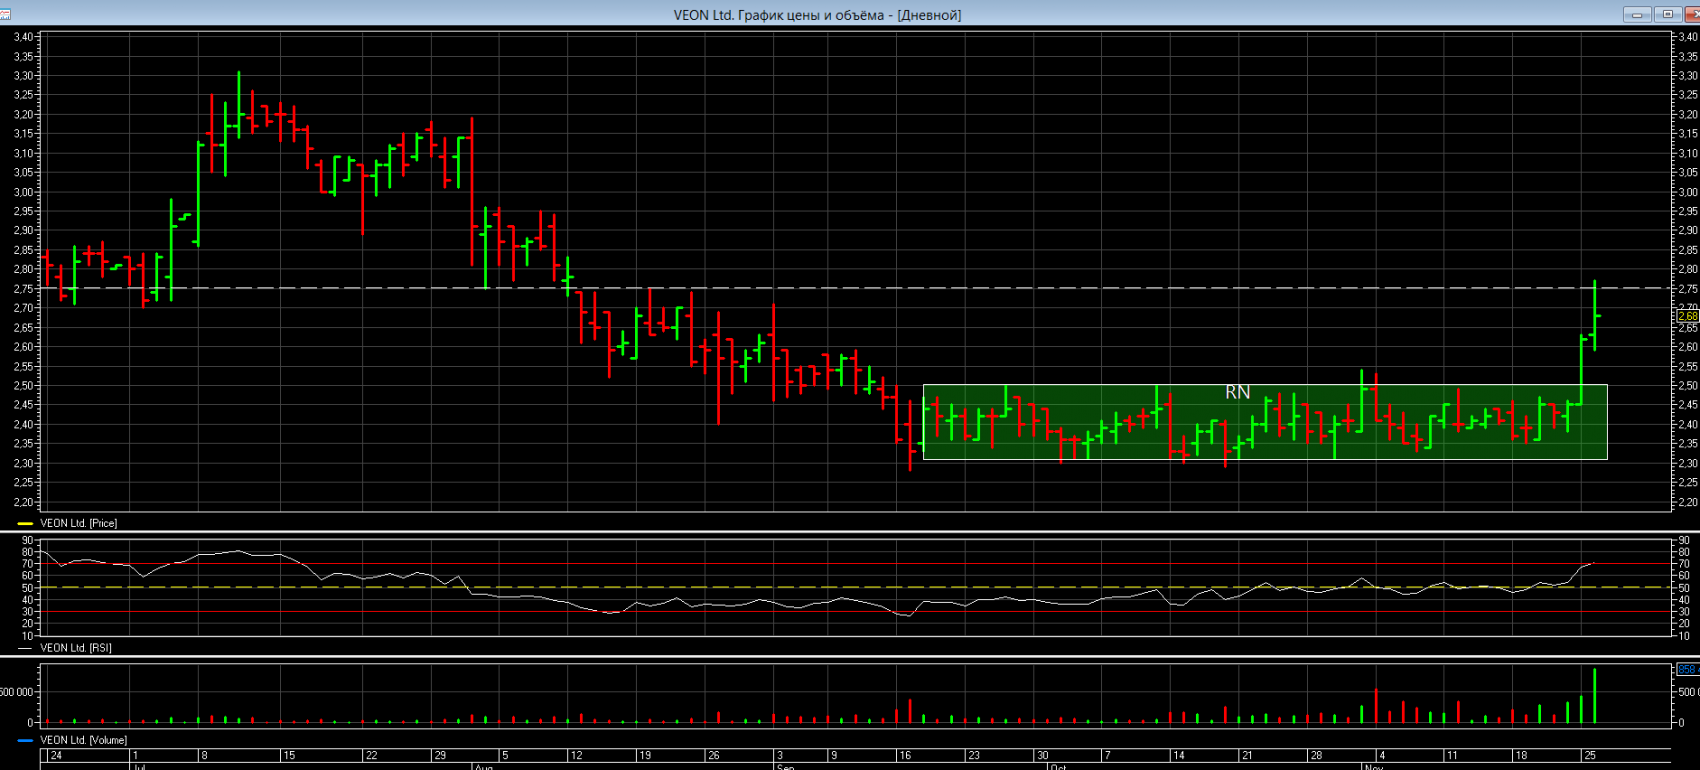Click the 500 000 label on left volume axis
Image resolution: width=1700 pixels, height=770 pixels.
[x=17, y=692]
